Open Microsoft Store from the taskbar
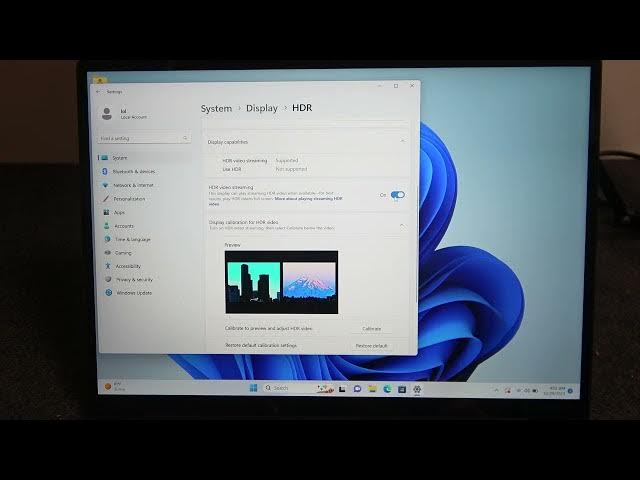Viewport: 640px width, 480px height. (402, 389)
